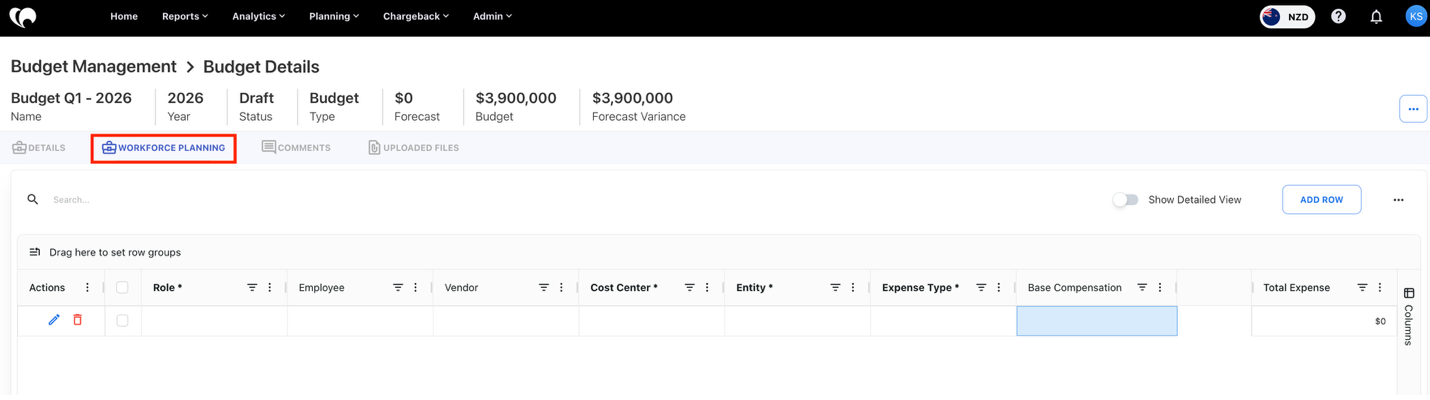This screenshot has width=1430, height=400.
Task: Click the KS user avatar
Action: point(1415,17)
